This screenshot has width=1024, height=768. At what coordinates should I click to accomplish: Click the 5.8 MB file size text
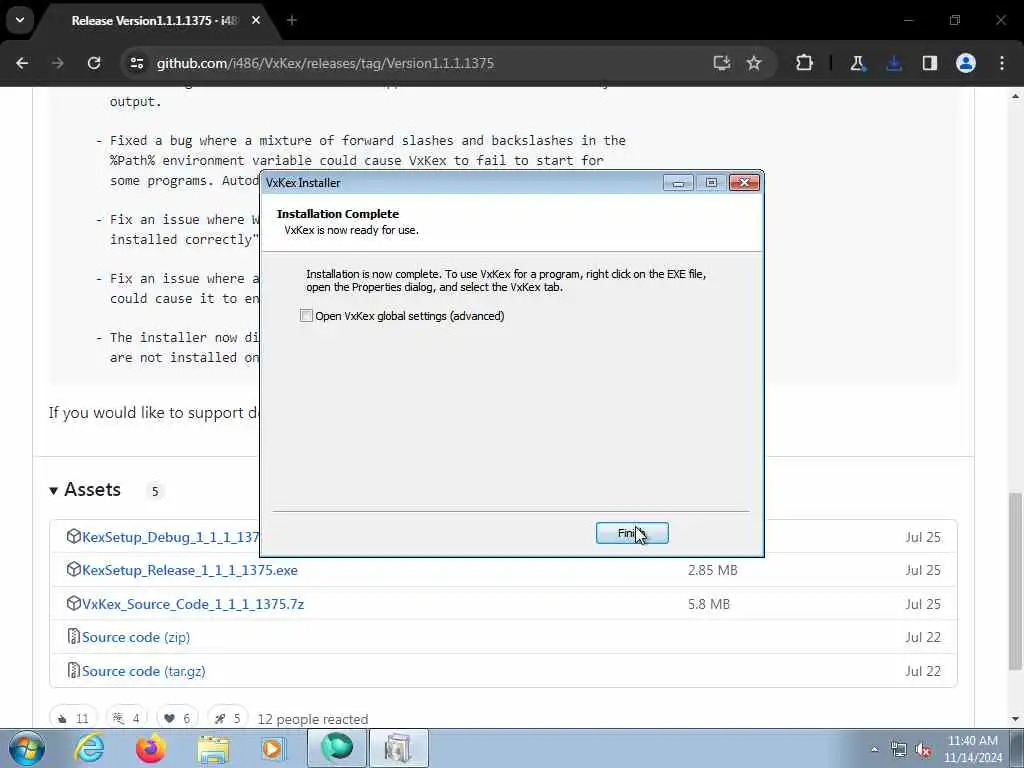pos(709,604)
